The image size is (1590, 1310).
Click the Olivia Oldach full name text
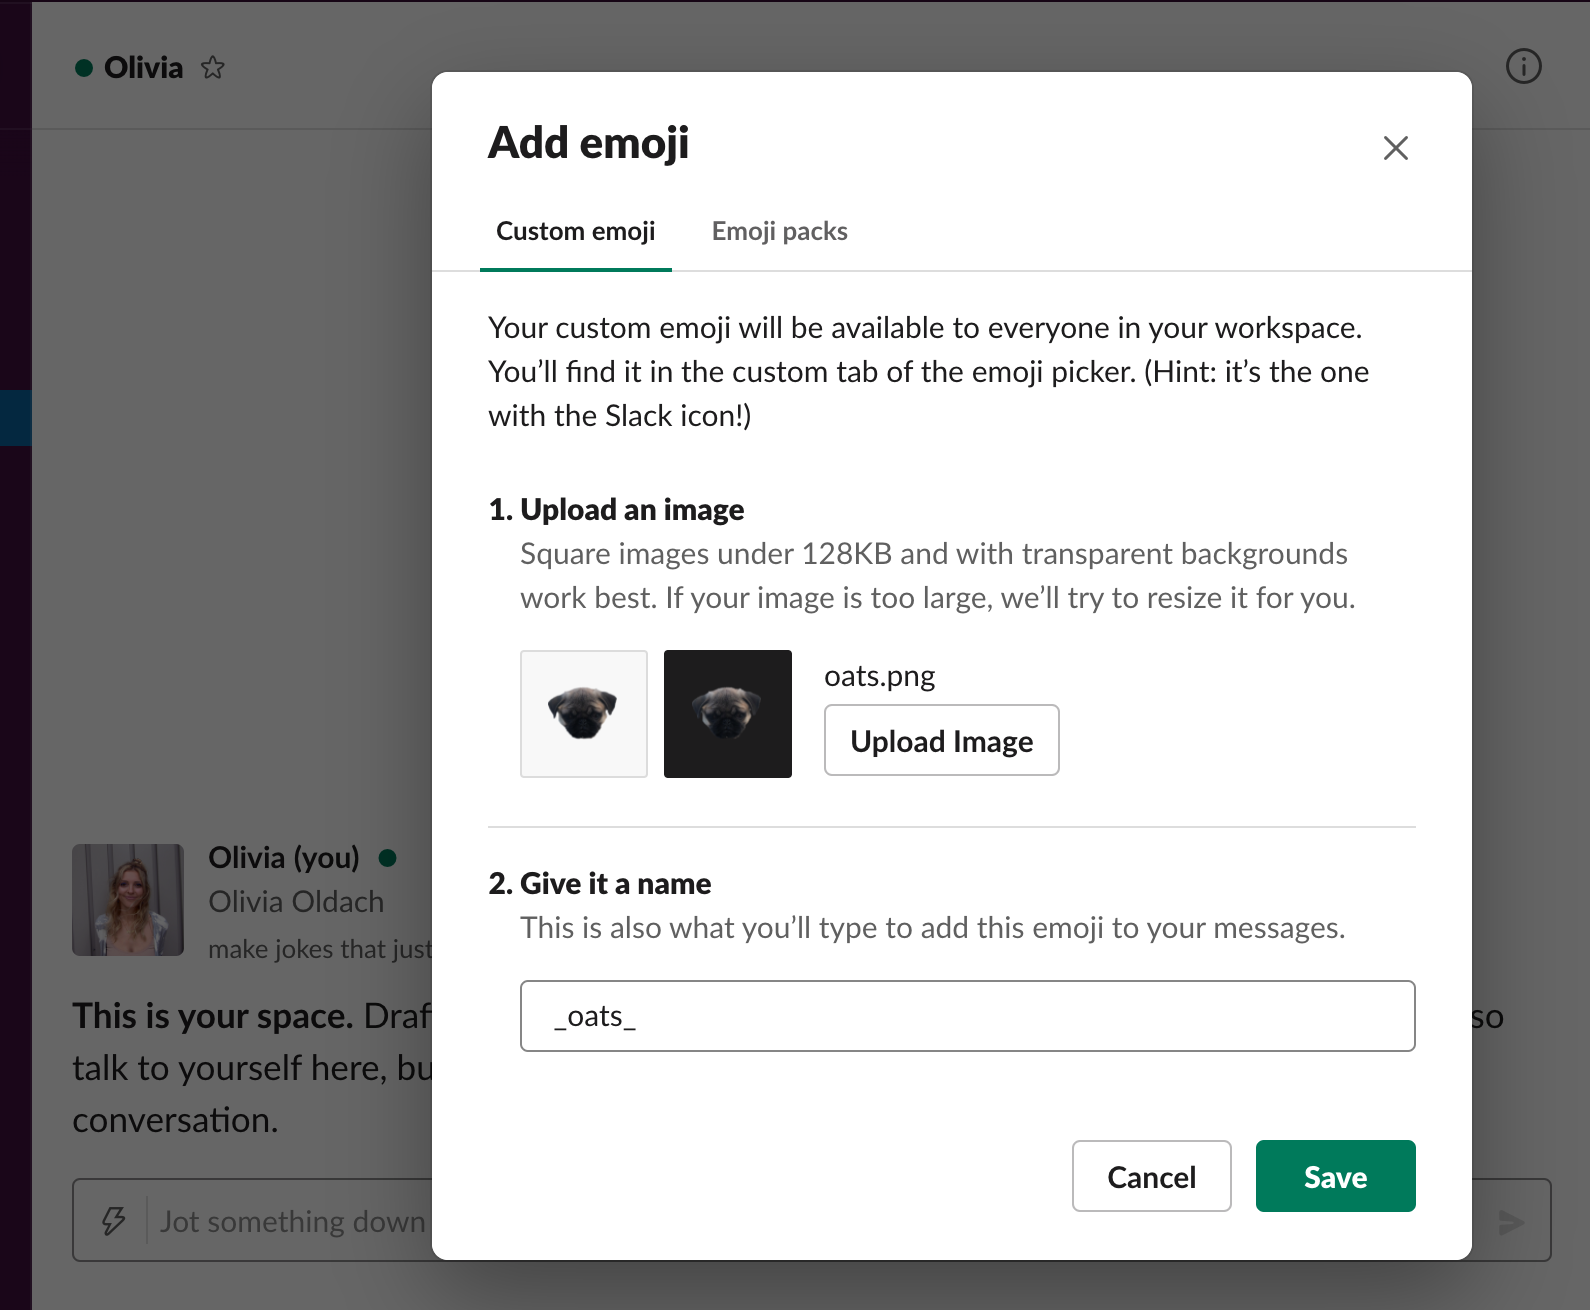tap(296, 902)
